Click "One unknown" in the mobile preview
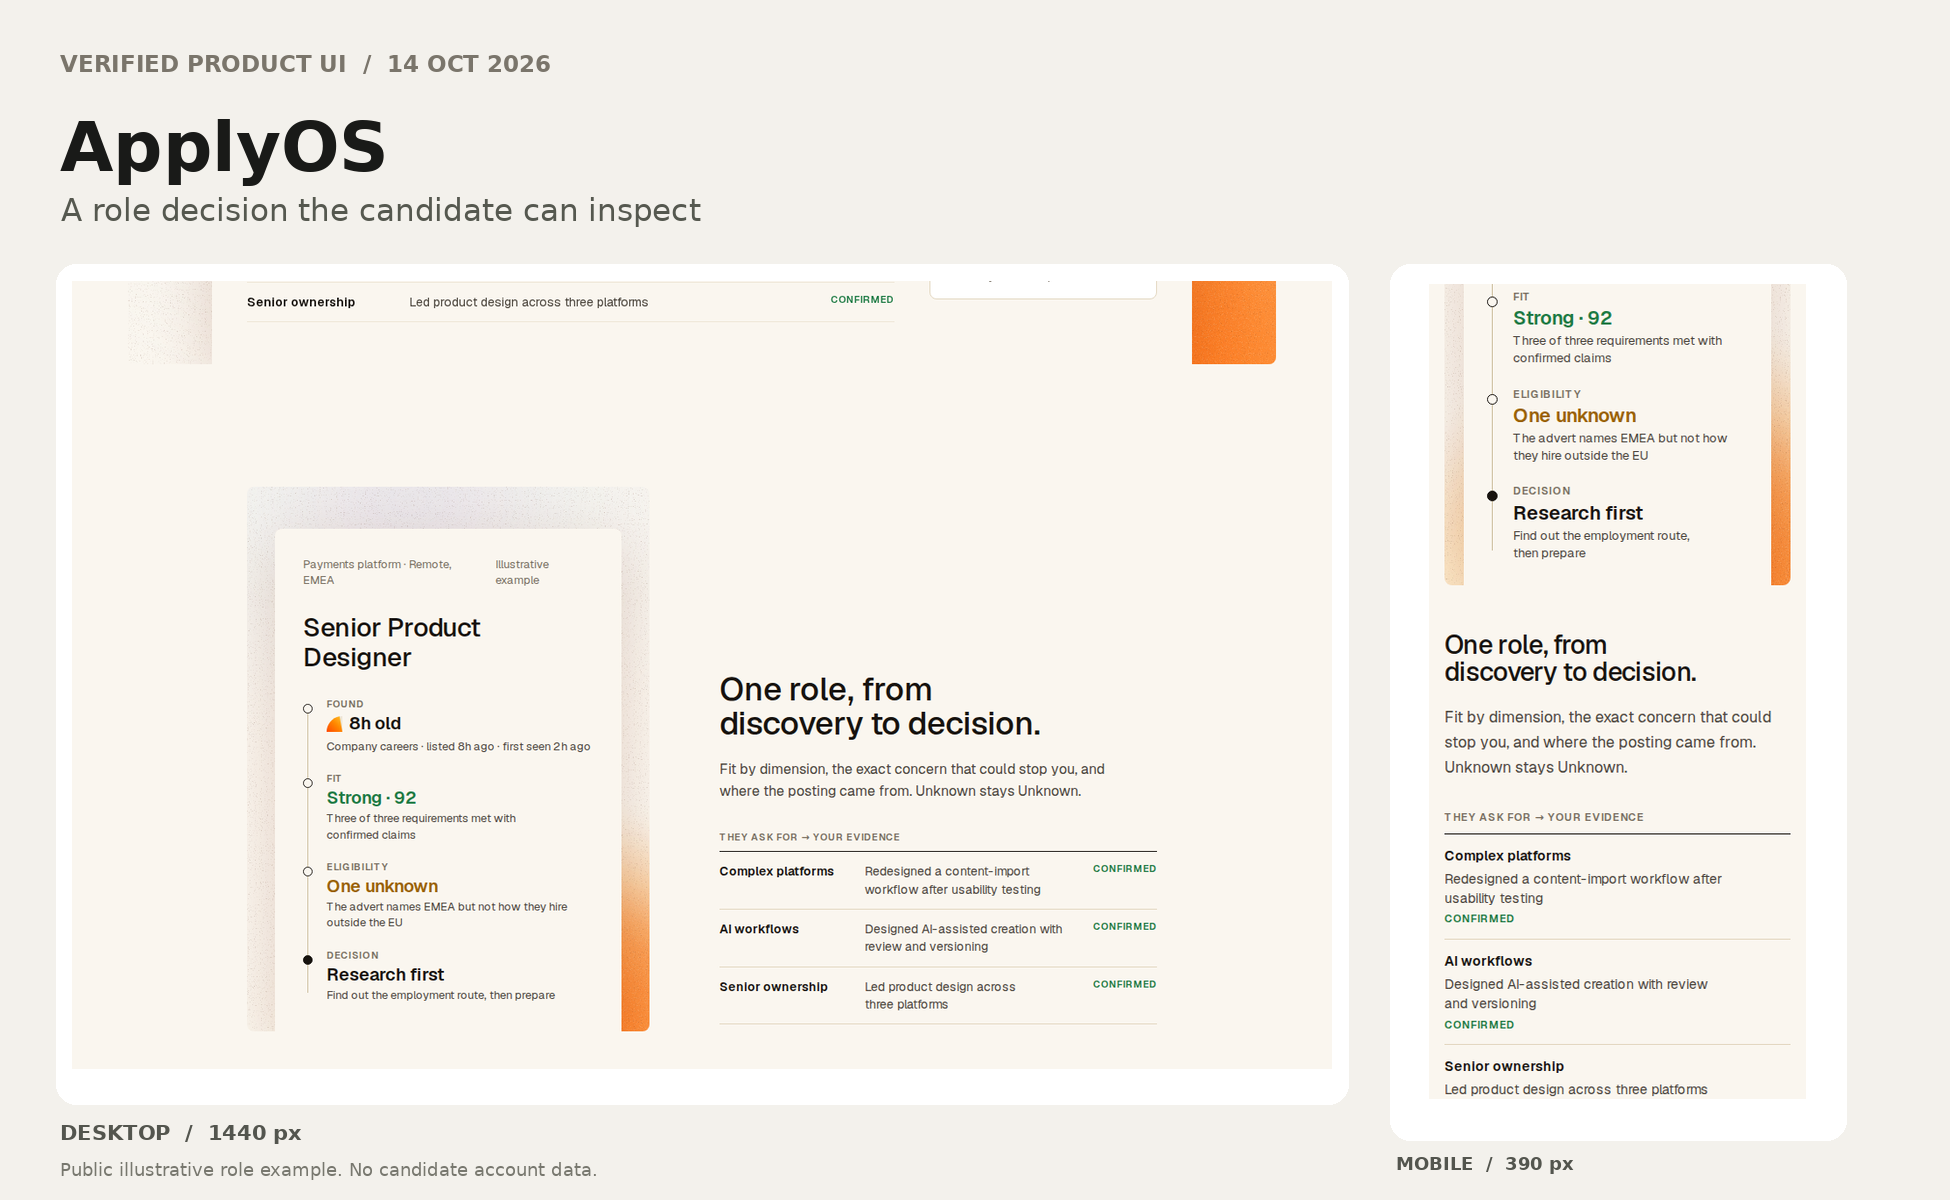 tap(1574, 415)
